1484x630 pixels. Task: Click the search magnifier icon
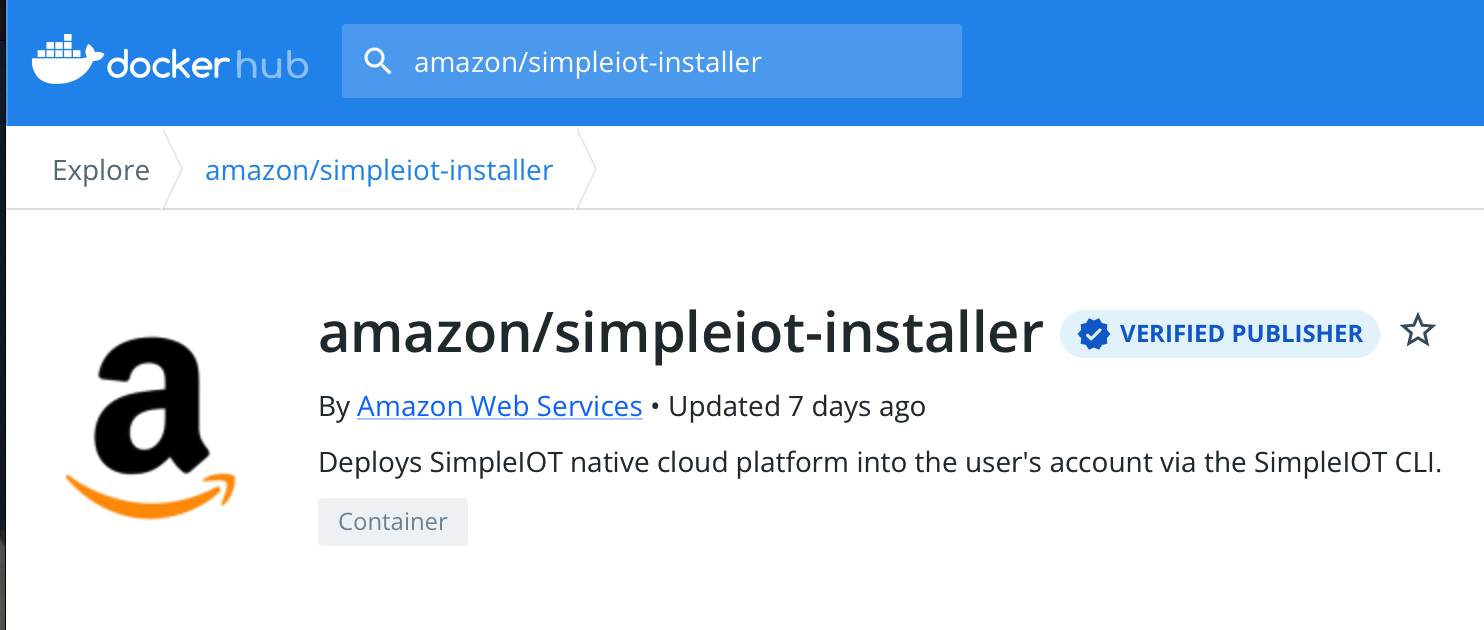click(377, 62)
